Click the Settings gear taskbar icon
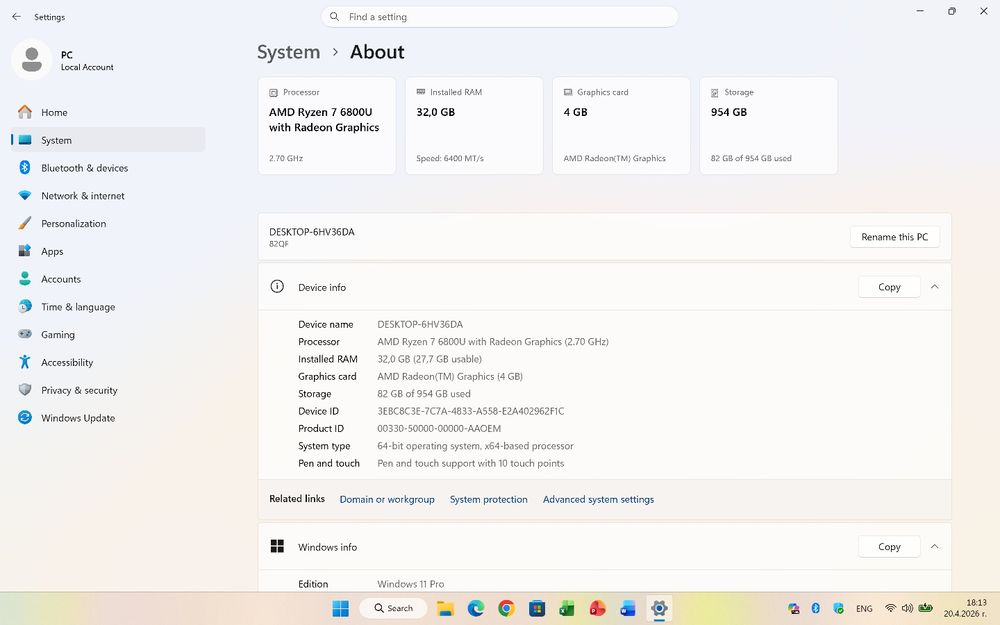 coord(659,608)
